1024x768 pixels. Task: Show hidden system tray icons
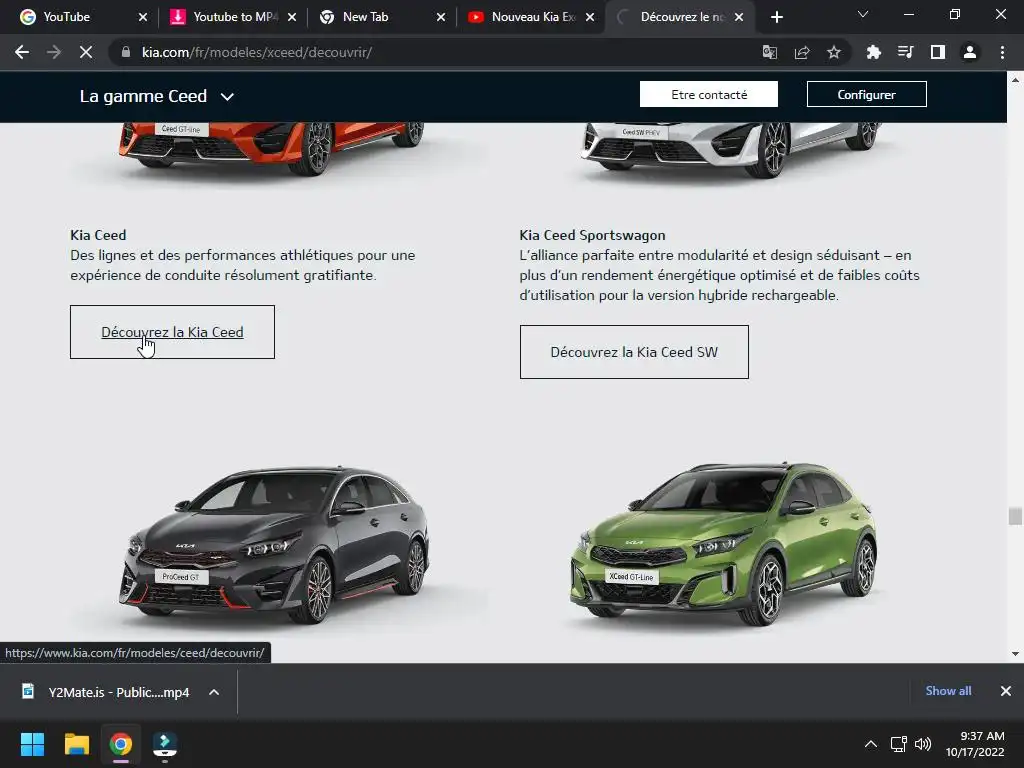[871, 744]
